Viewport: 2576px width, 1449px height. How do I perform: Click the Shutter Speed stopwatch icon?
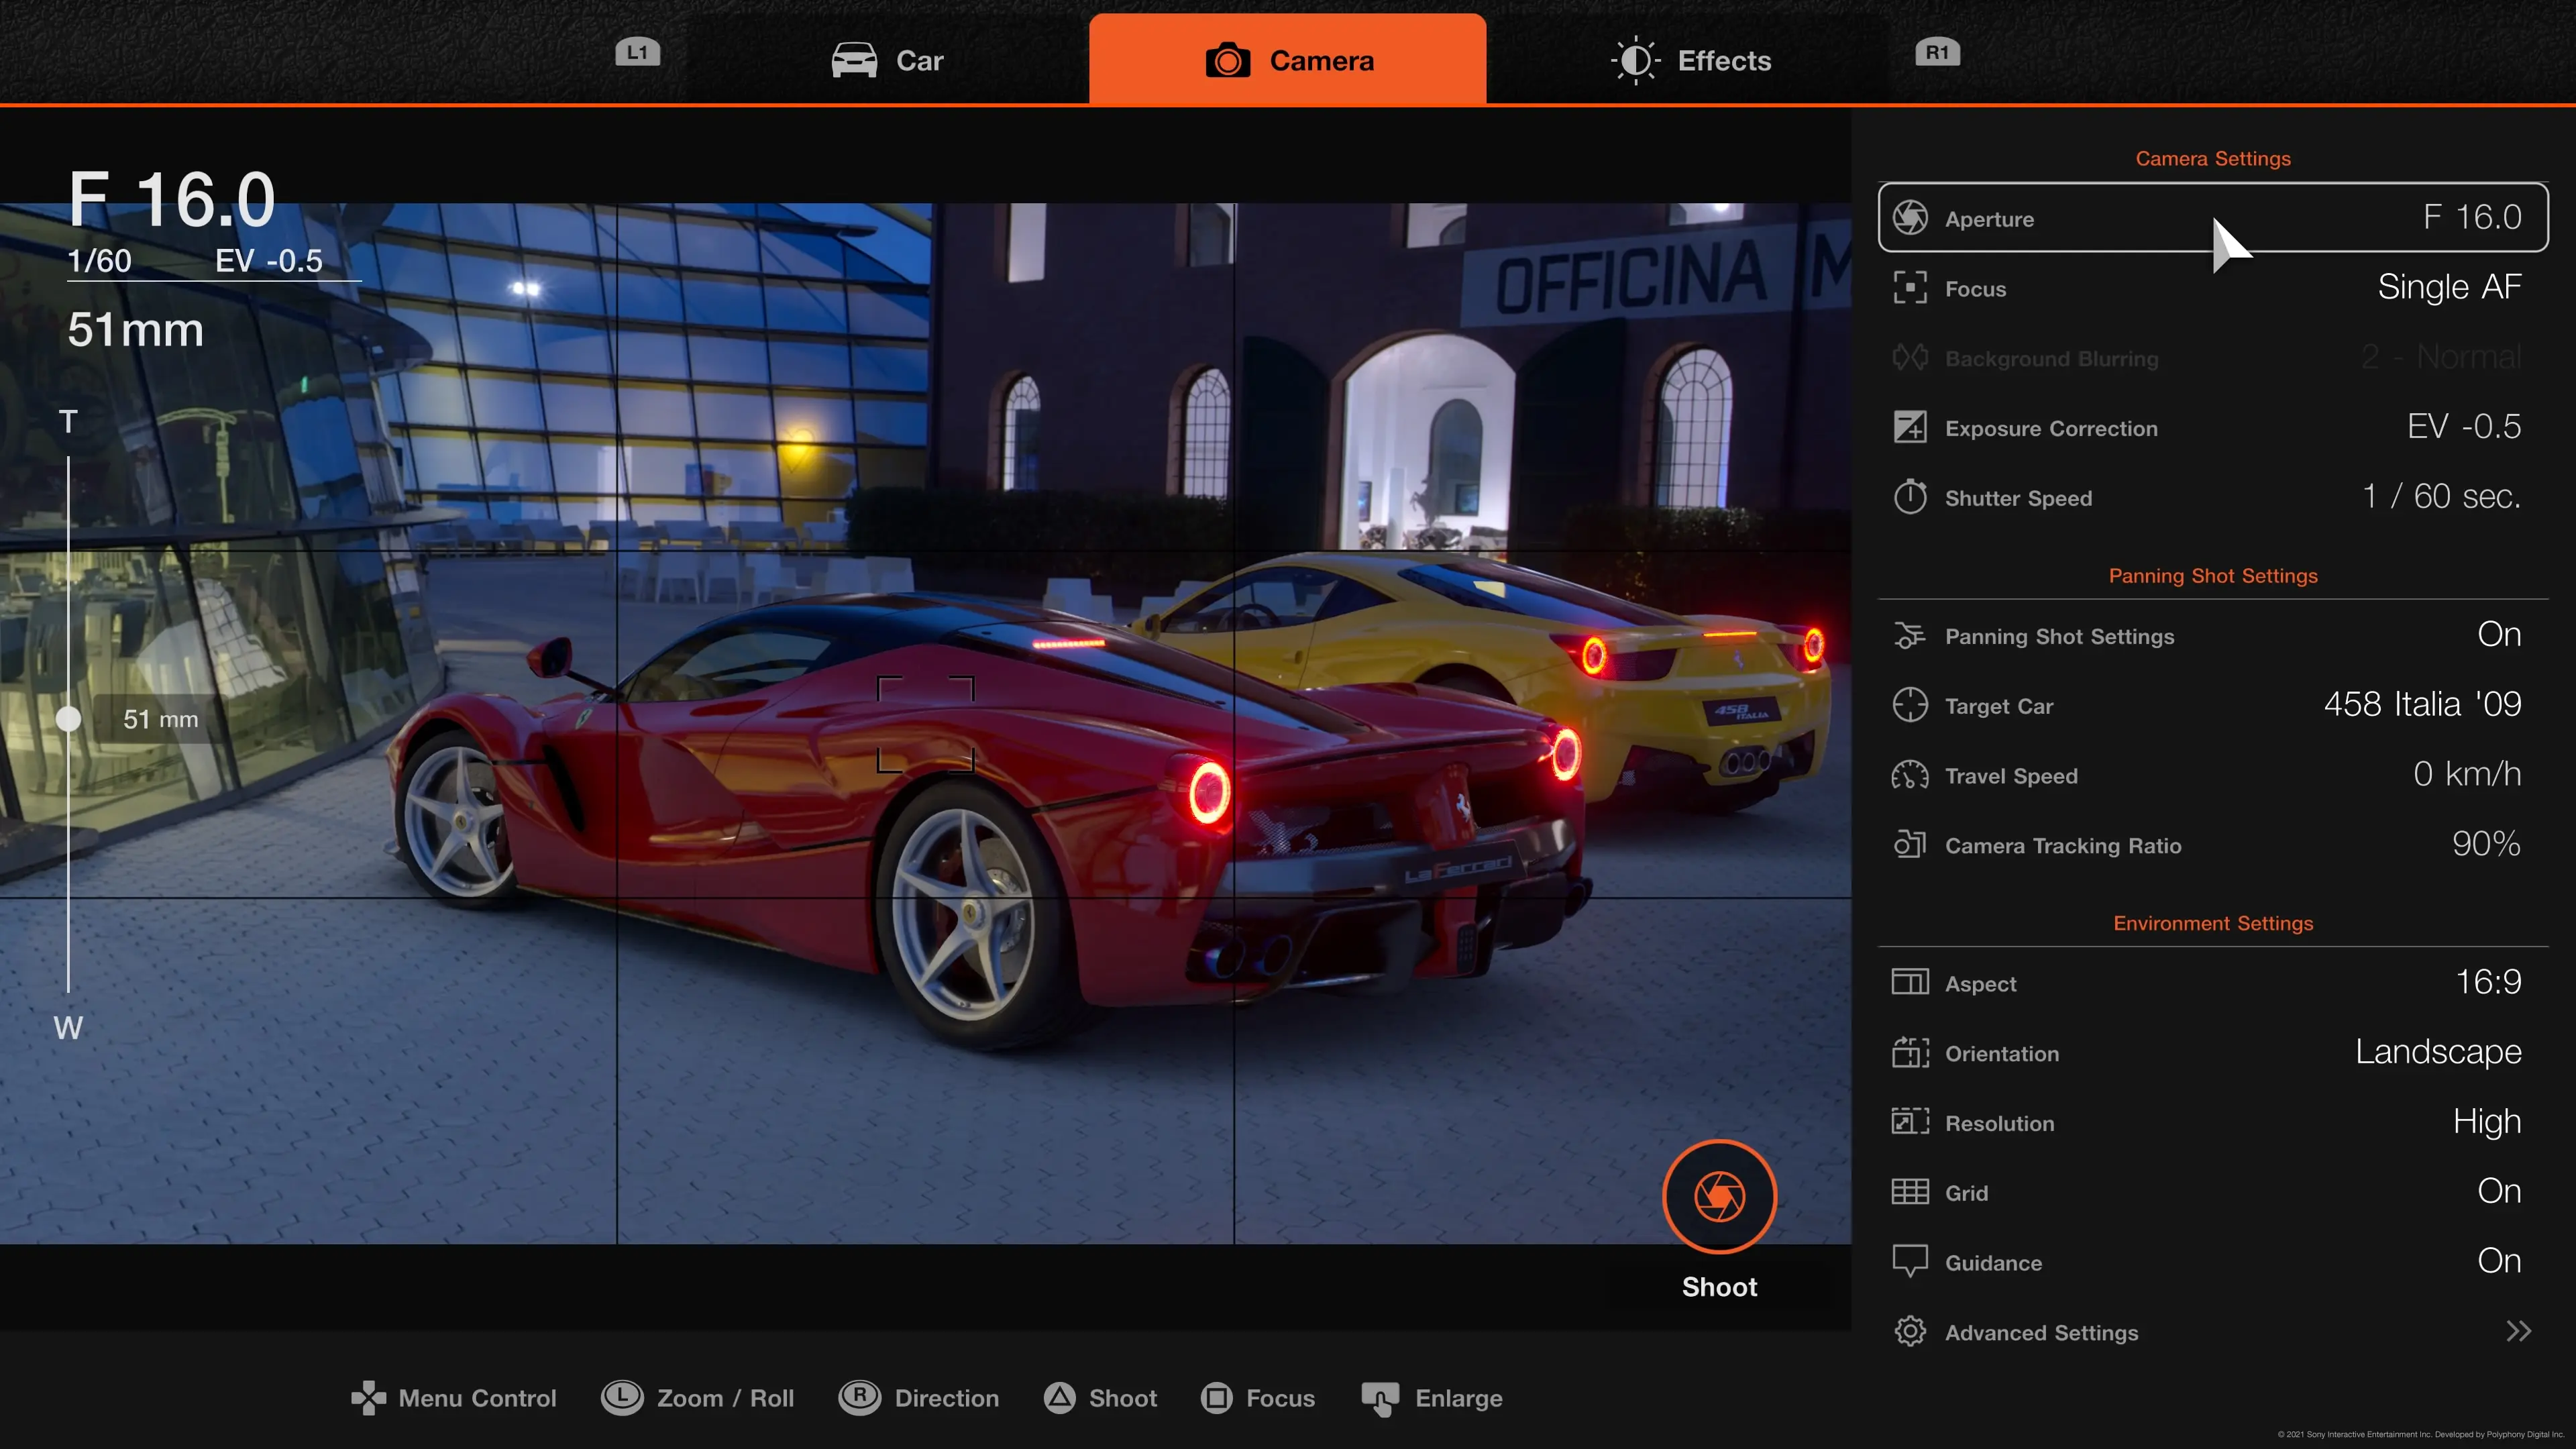[1910, 496]
